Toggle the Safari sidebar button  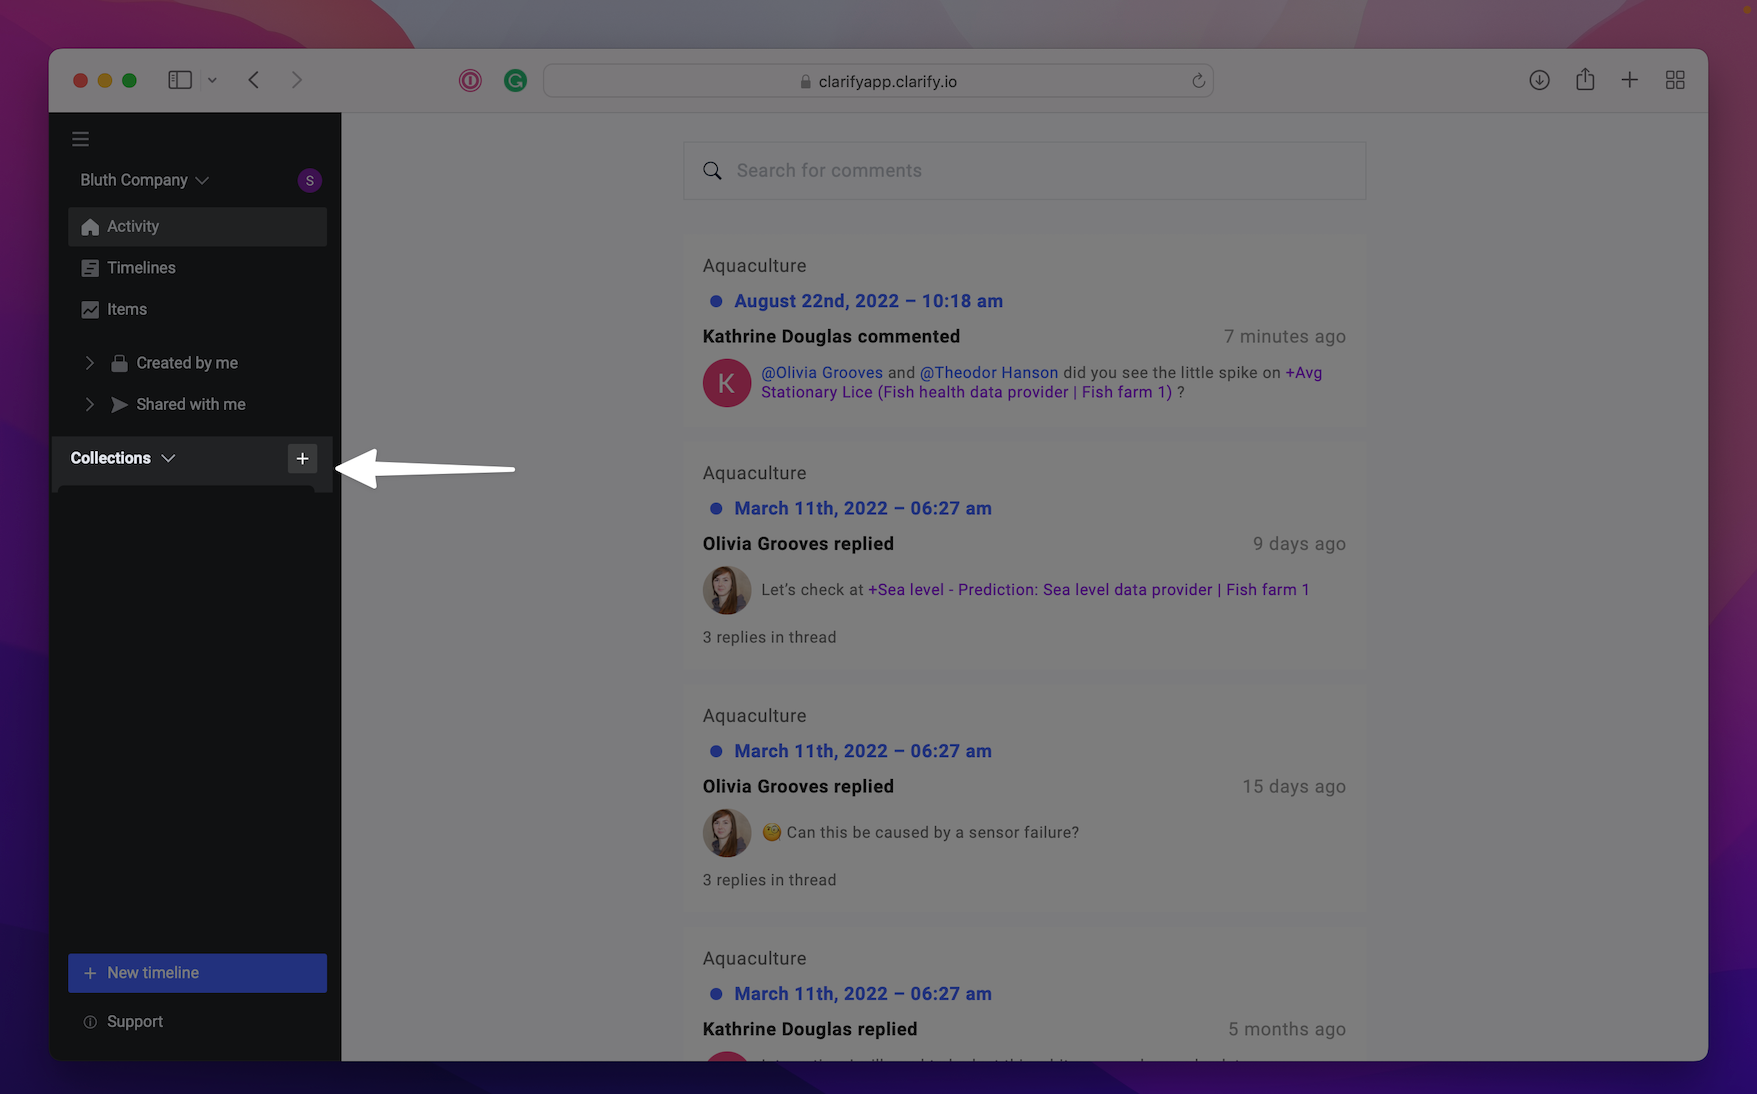(180, 80)
